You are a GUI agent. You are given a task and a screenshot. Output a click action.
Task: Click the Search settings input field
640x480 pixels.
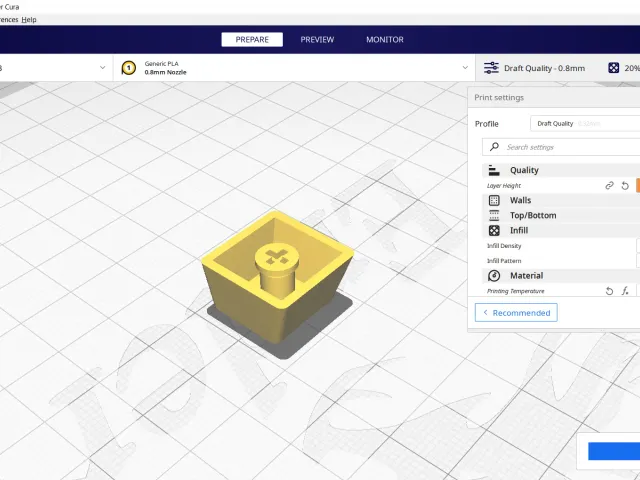[x=561, y=147]
